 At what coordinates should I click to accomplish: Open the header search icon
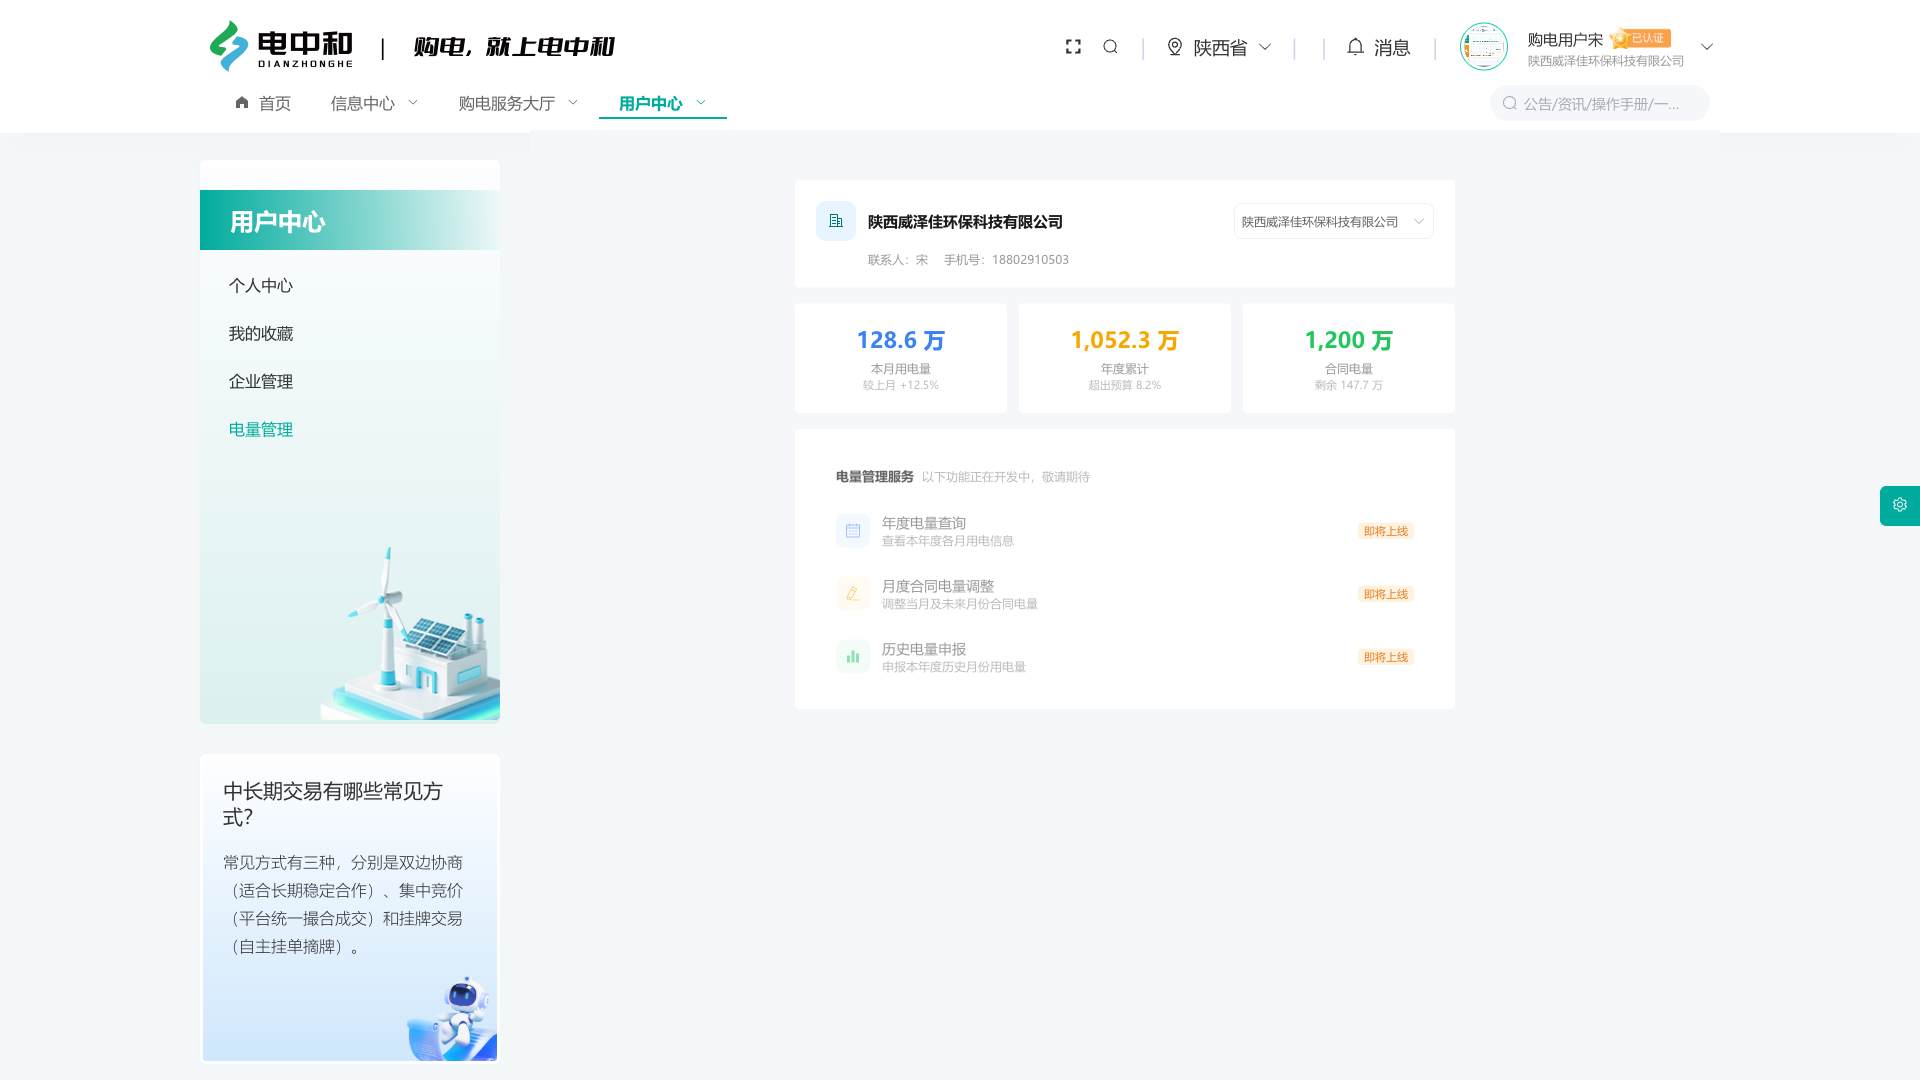pos(1110,47)
